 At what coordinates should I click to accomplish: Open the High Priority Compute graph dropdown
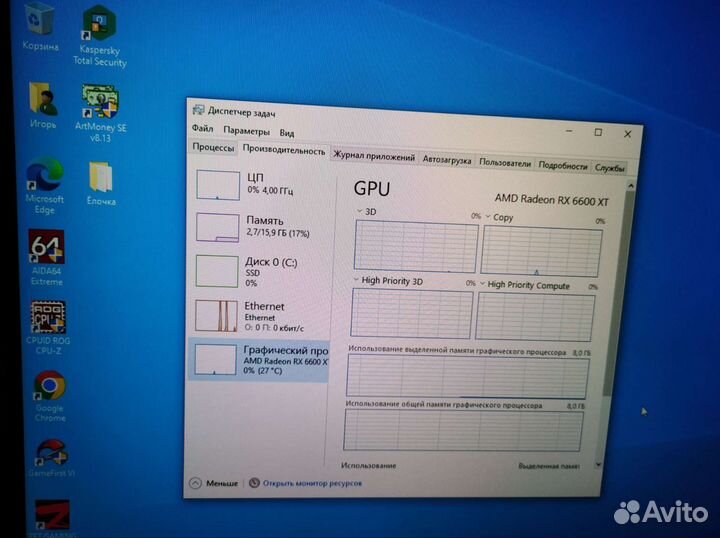482,284
